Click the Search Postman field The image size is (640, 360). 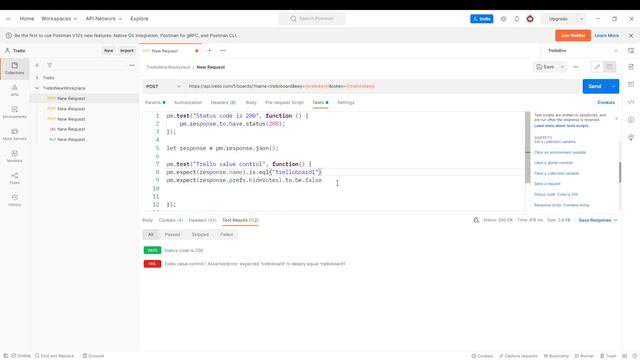click(x=312, y=19)
